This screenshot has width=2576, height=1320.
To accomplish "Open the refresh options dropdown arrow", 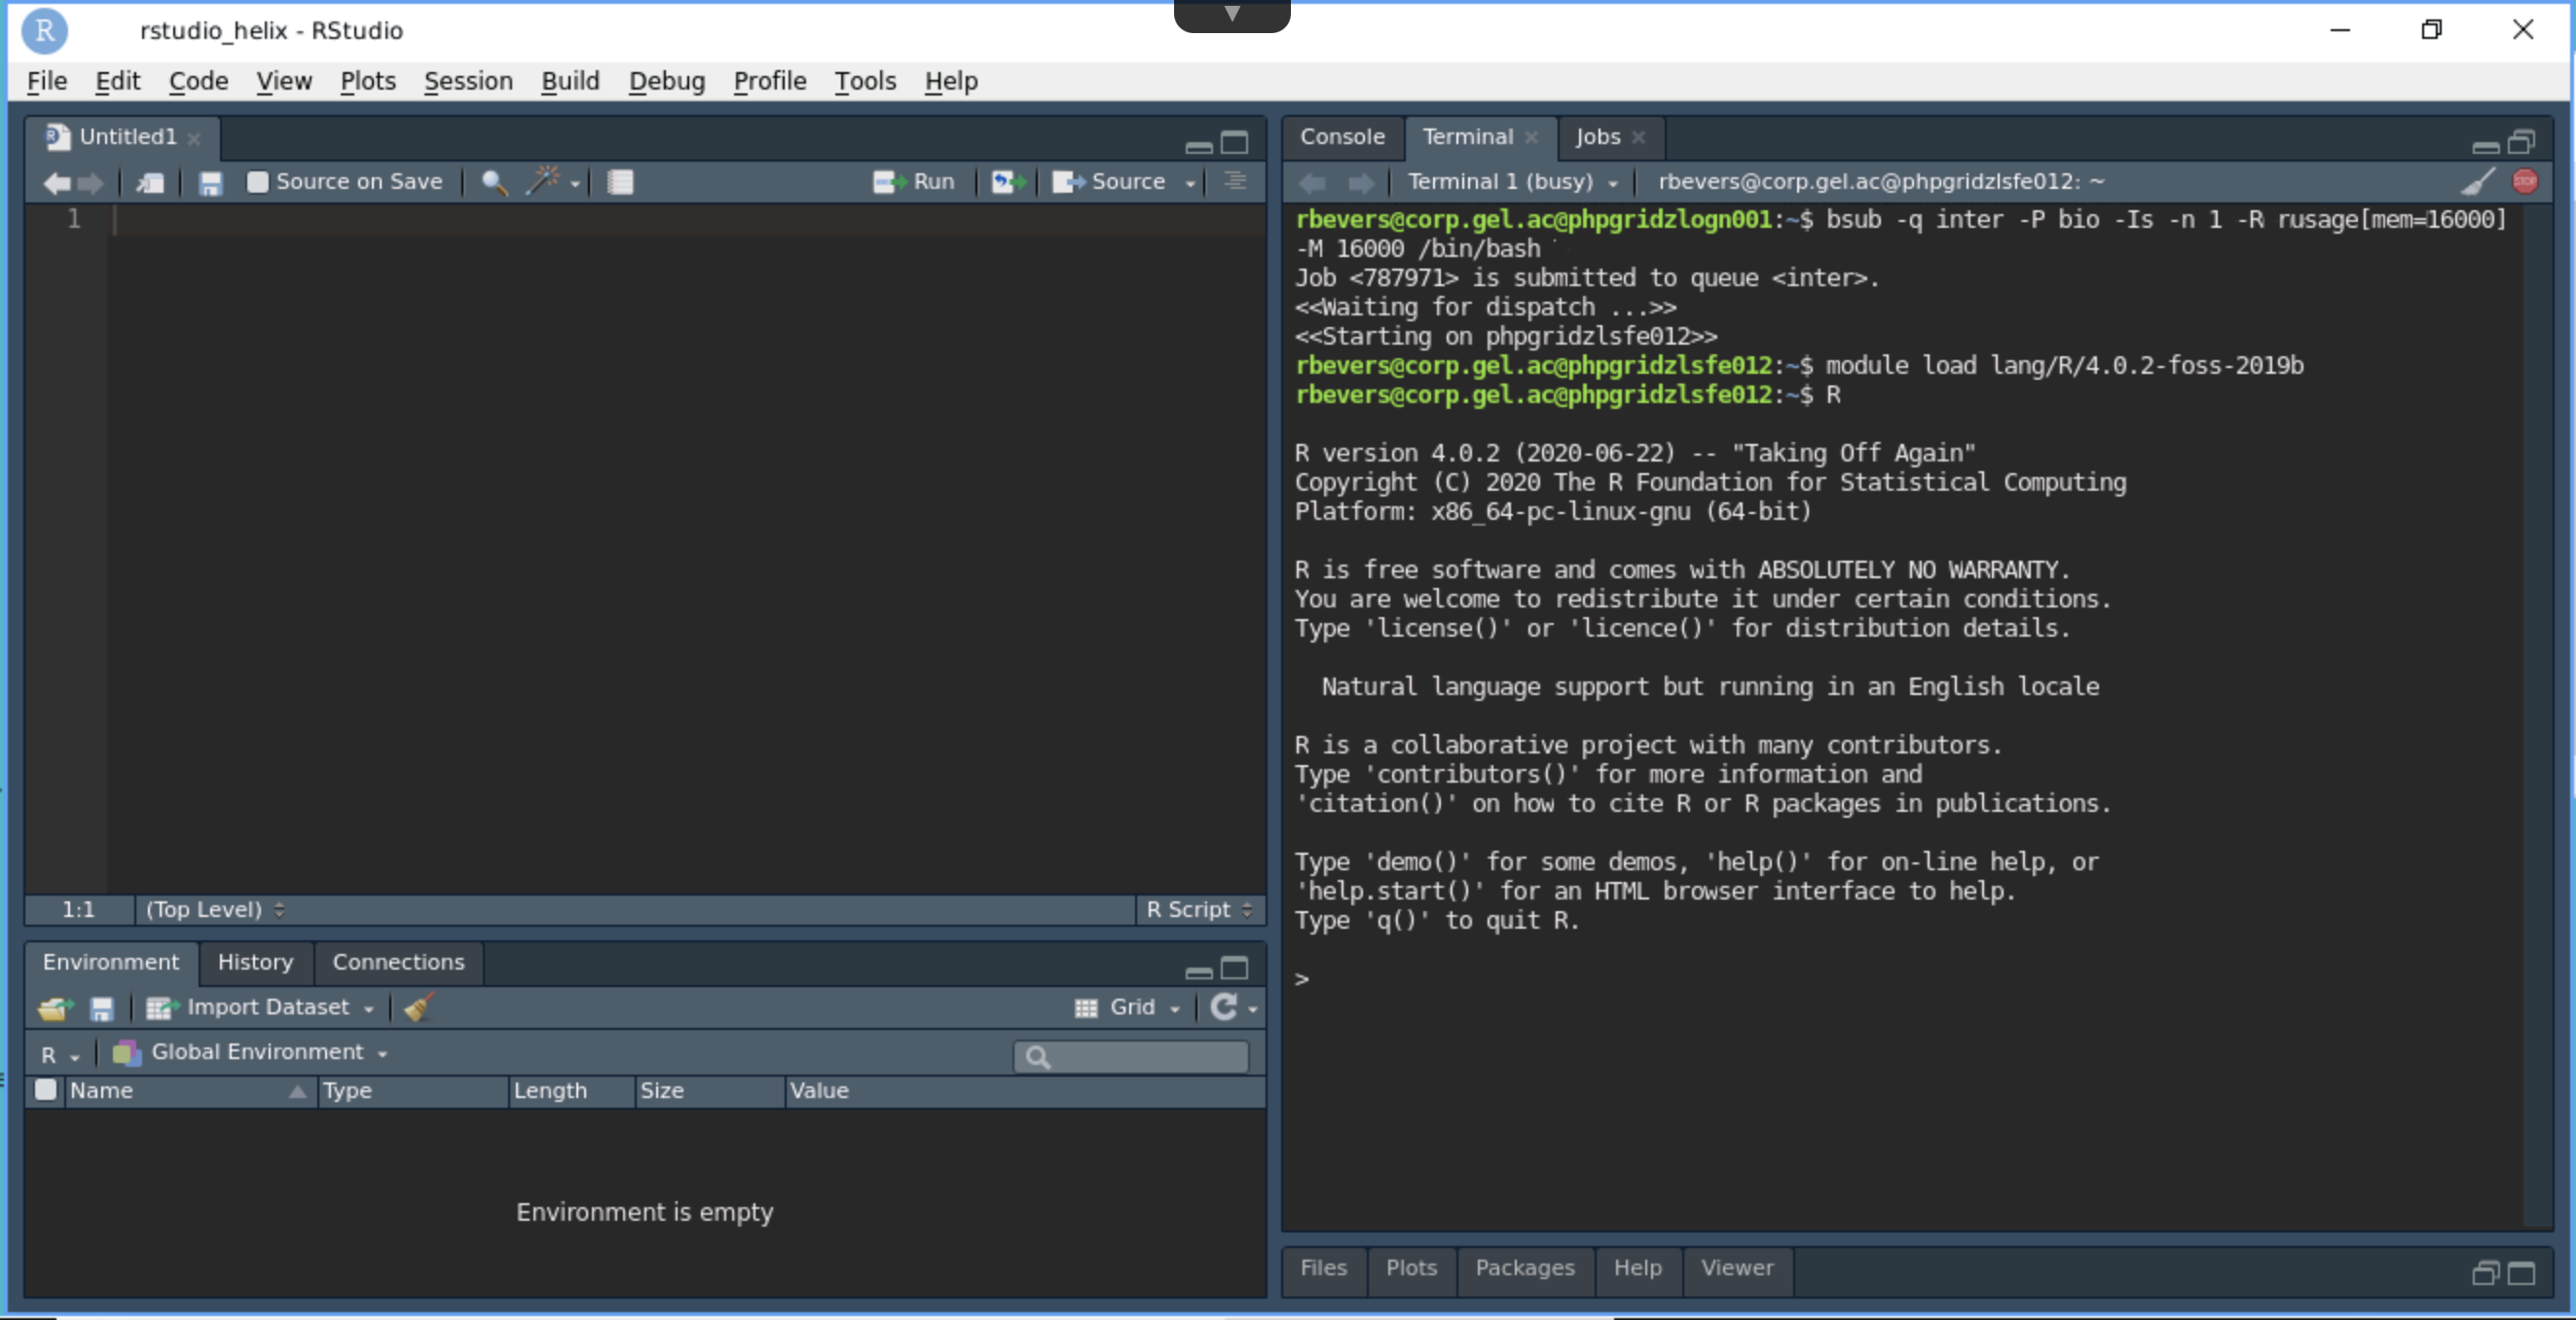I will click(x=1252, y=1010).
